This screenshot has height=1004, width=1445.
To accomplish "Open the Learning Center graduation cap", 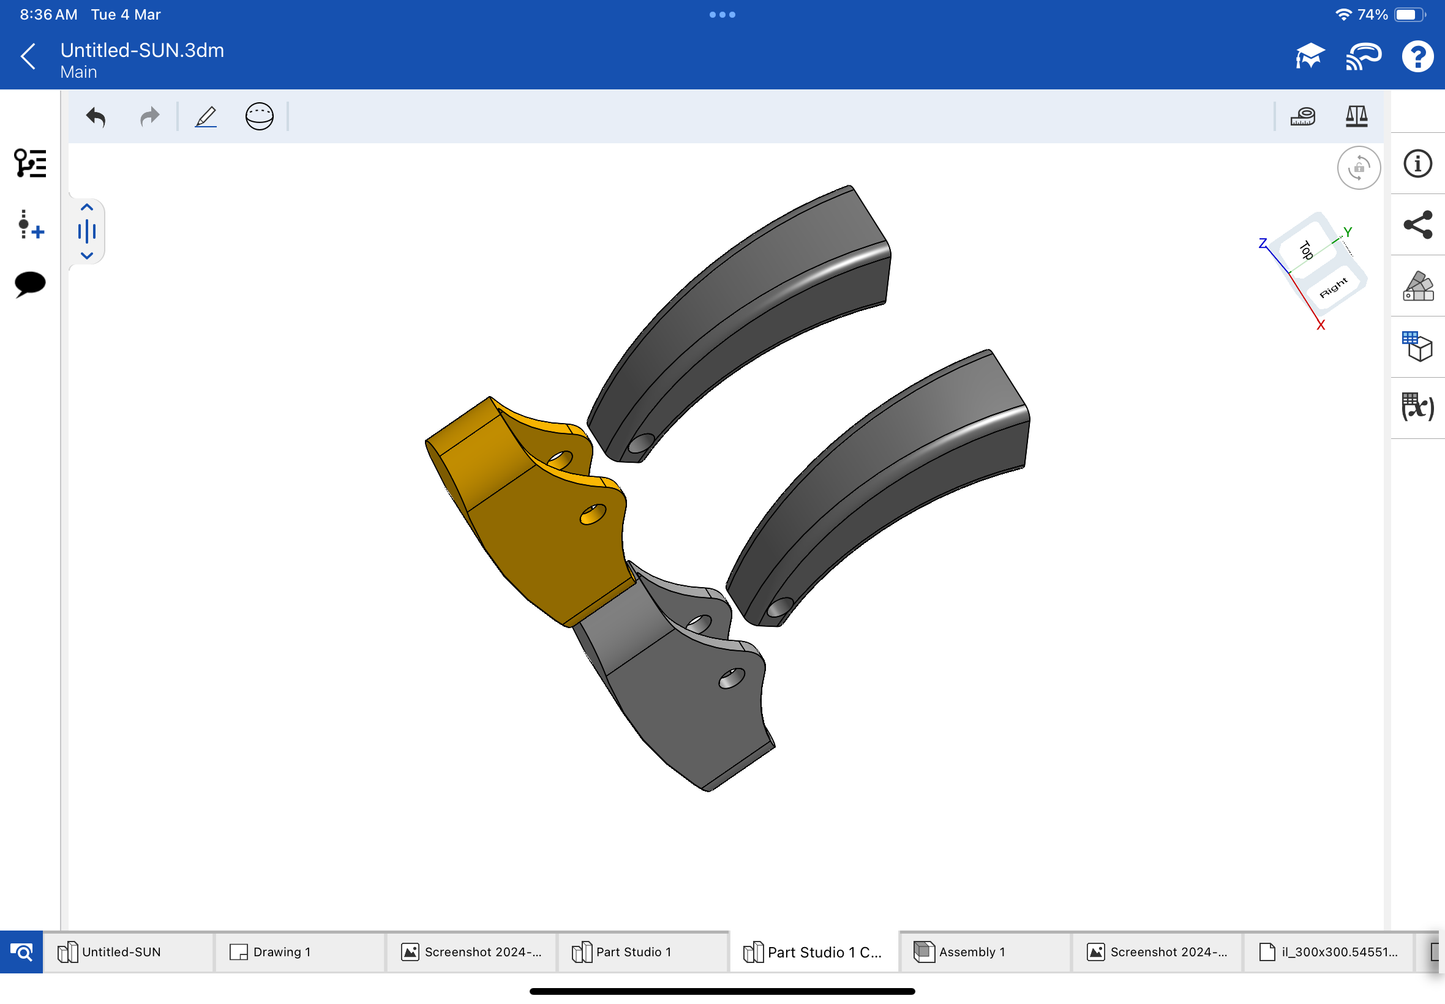I will pos(1309,57).
